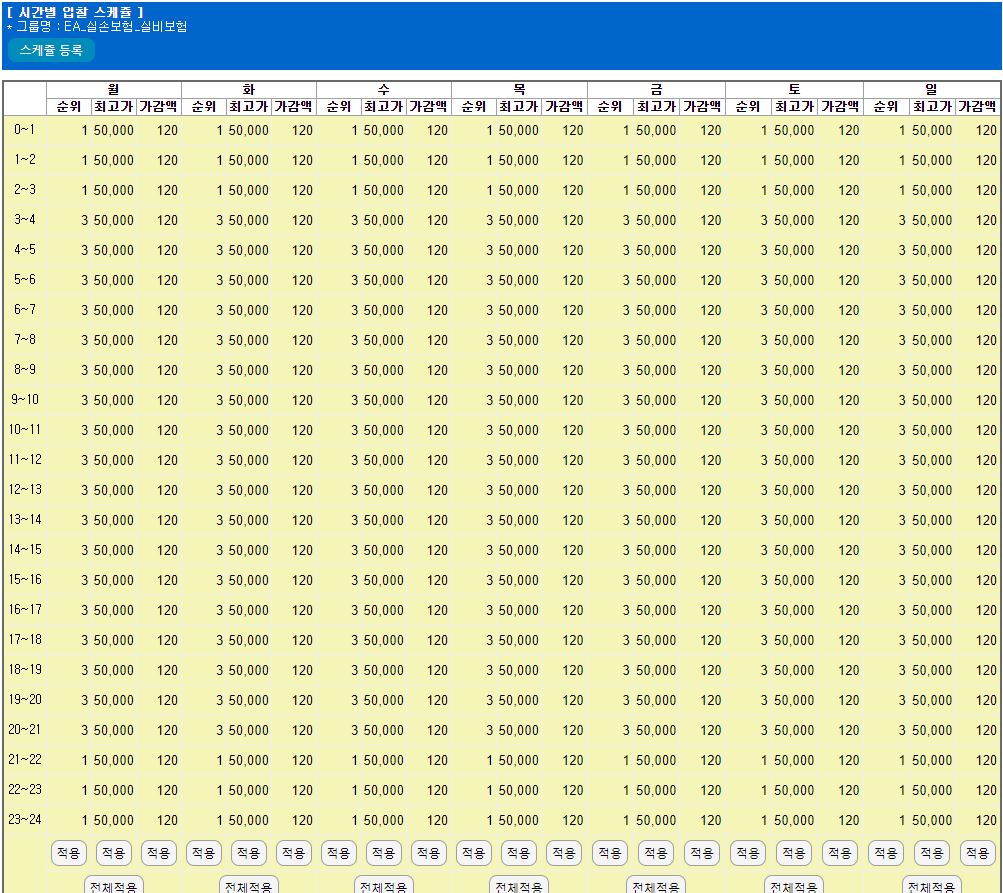Edit Sunday 최고가 value in 20~21 row

932,731
